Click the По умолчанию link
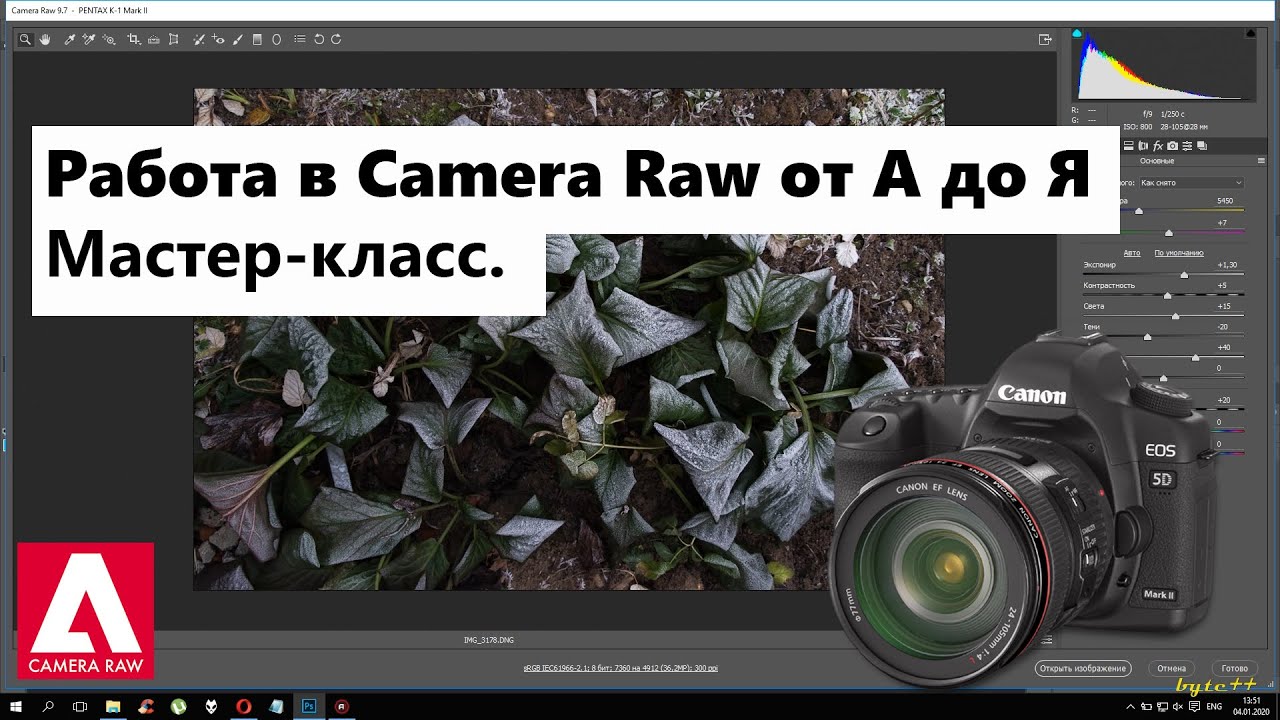1280x720 pixels. pos(1179,253)
